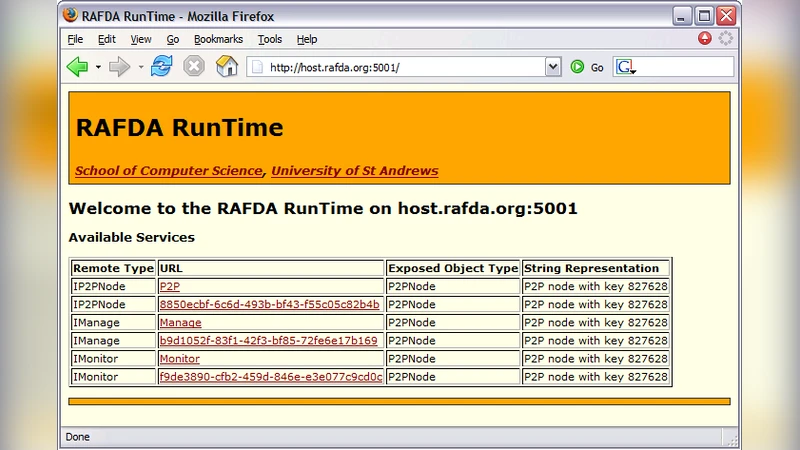Click the green Back arrow button
The width and height of the screenshot is (800, 450).
click(x=77, y=67)
